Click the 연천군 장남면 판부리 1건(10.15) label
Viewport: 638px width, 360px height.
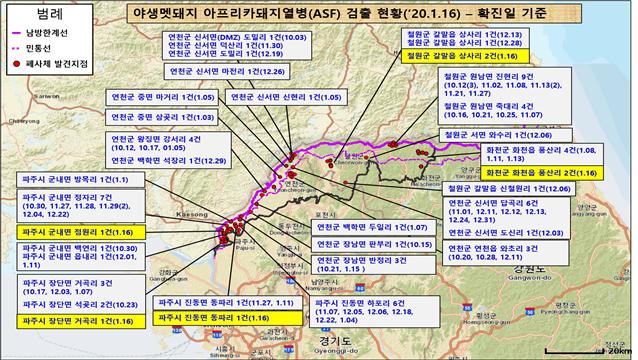point(373,244)
